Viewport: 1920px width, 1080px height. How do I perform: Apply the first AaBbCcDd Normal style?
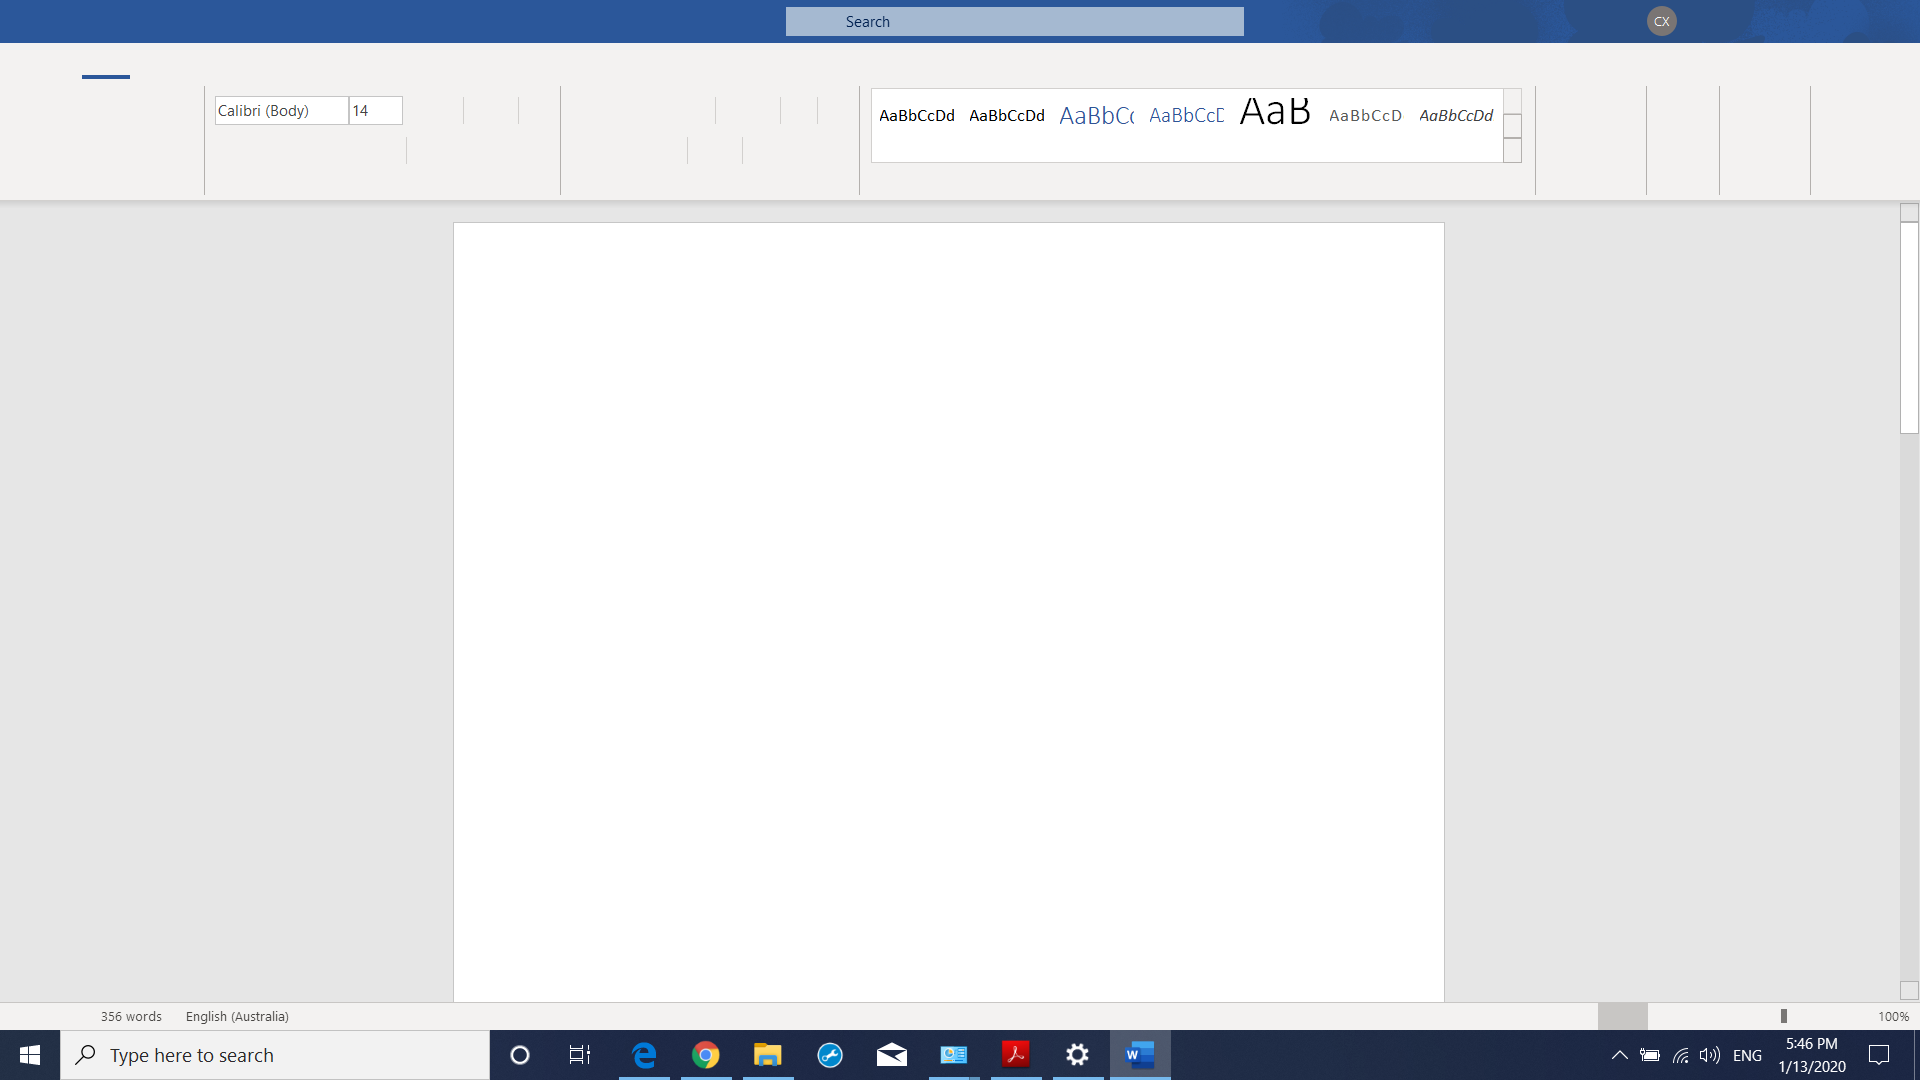tap(917, 116)
